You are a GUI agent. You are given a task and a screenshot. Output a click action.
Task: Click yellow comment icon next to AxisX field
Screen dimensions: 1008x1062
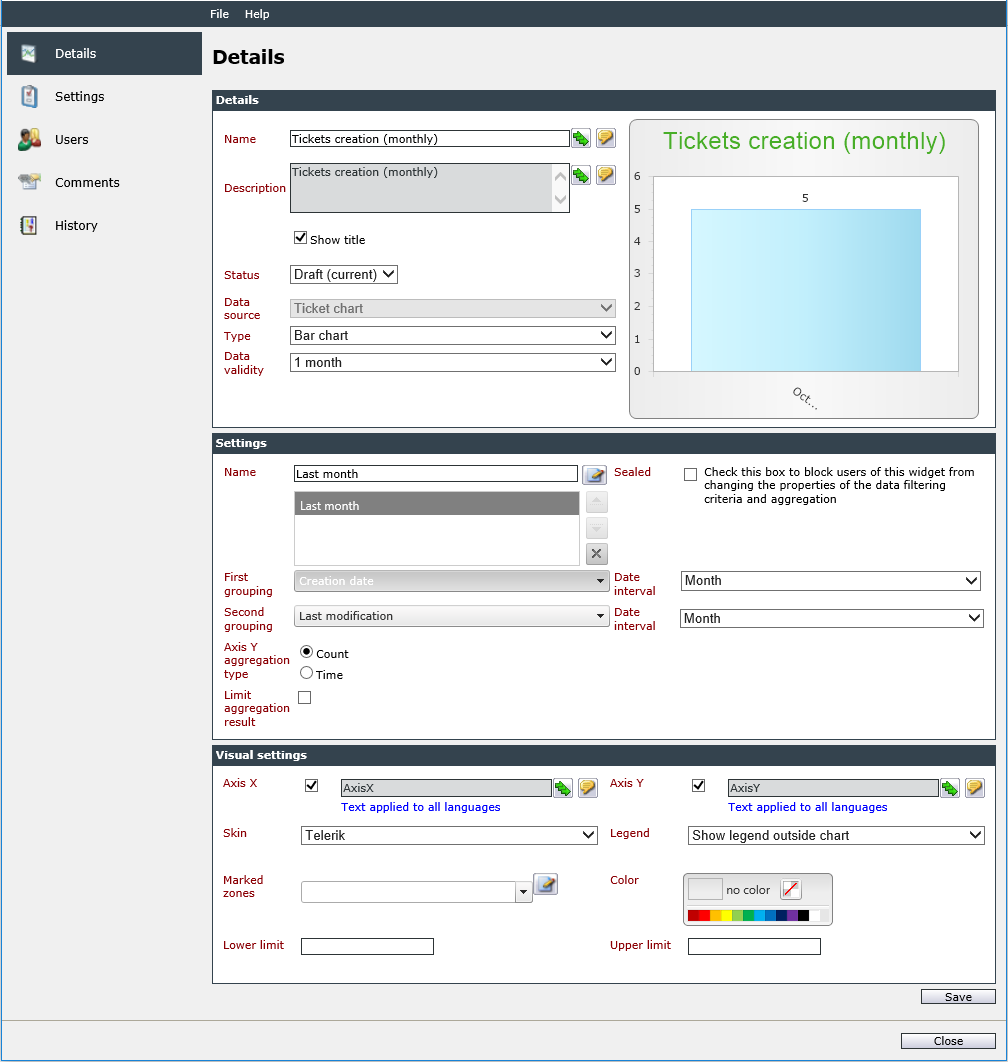pos(587,788)
